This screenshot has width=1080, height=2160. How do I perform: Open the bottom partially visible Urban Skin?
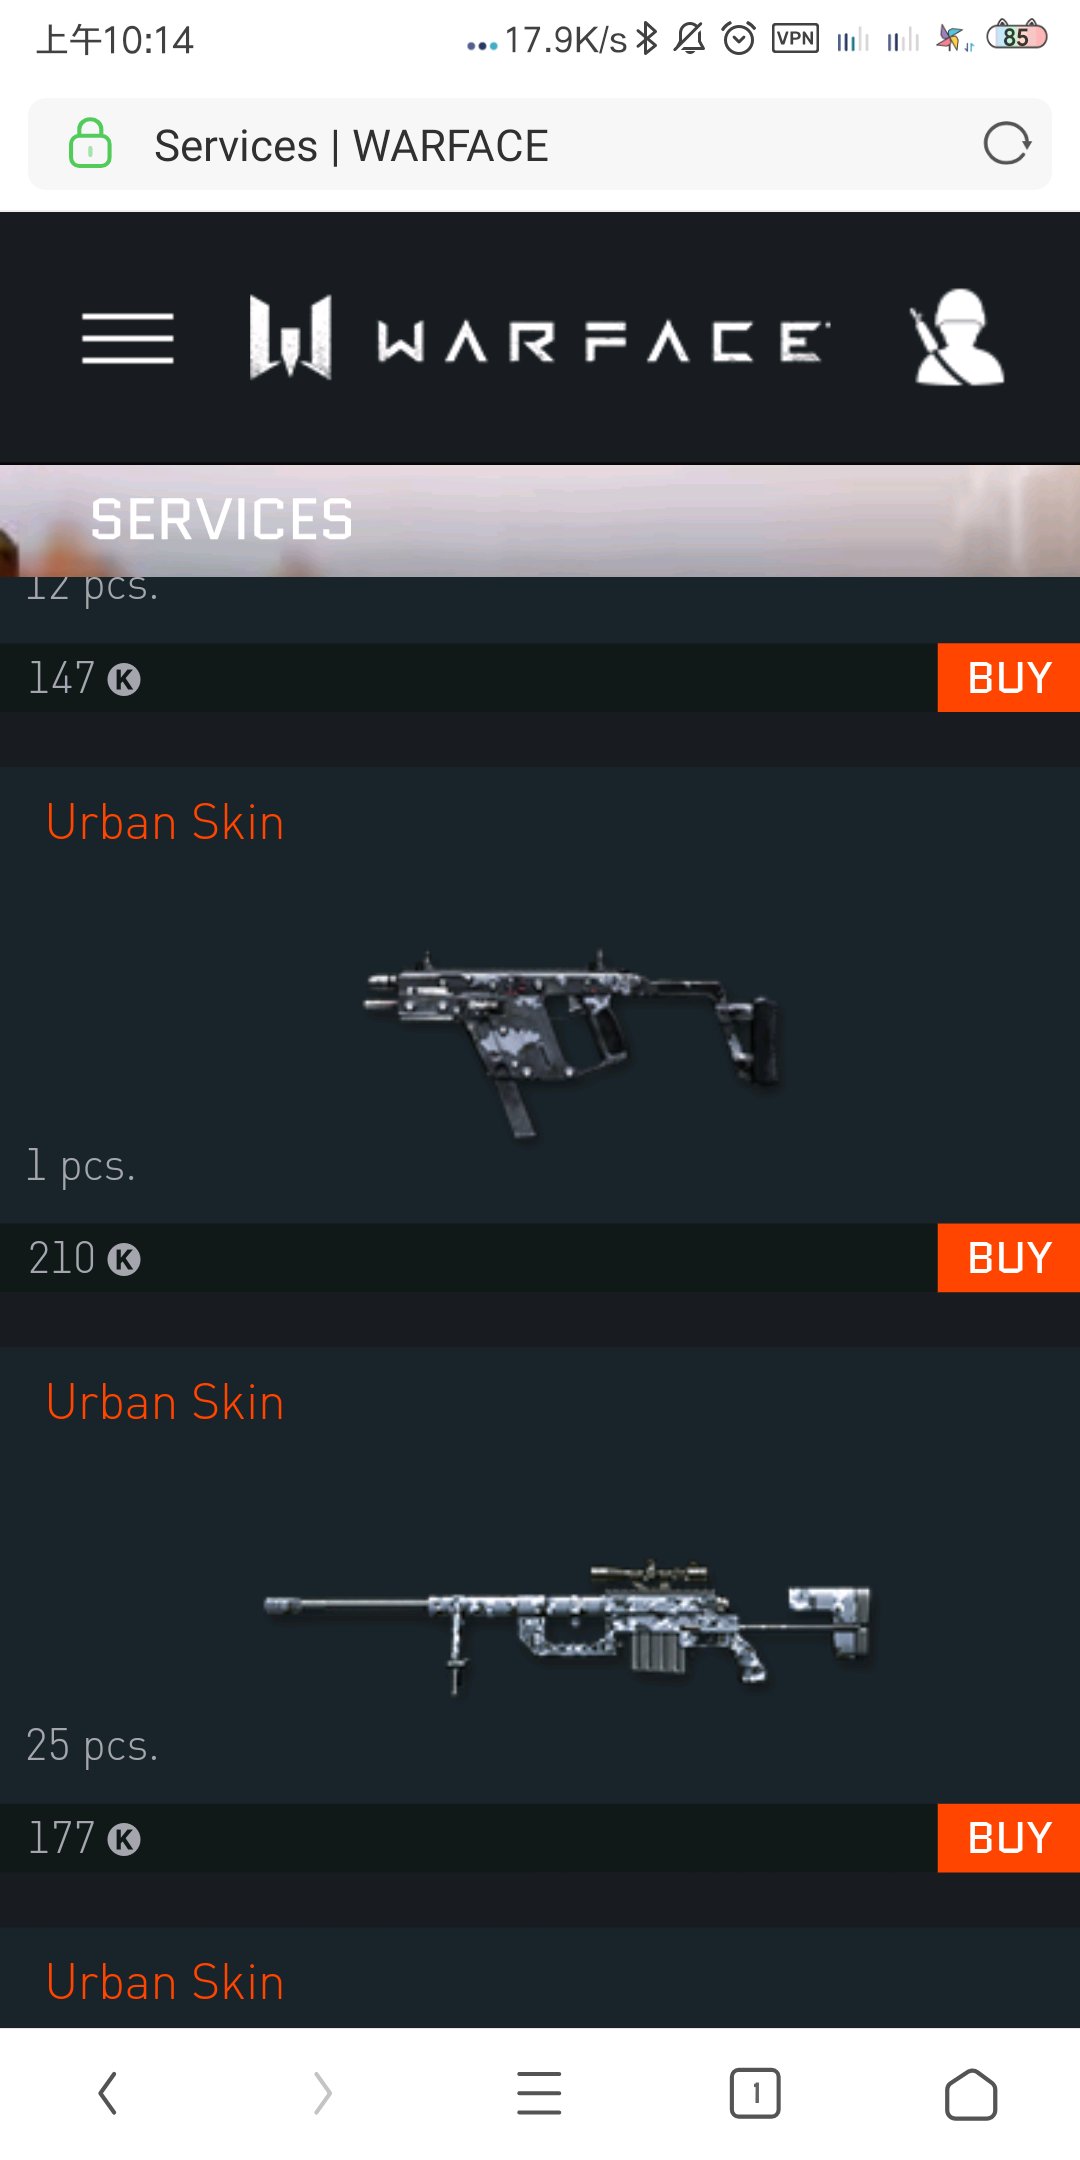(165, 1983)
